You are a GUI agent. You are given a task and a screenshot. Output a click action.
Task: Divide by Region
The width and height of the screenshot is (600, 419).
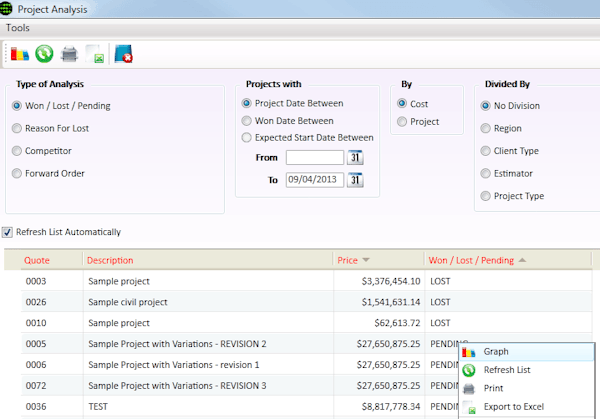[485, 128]
